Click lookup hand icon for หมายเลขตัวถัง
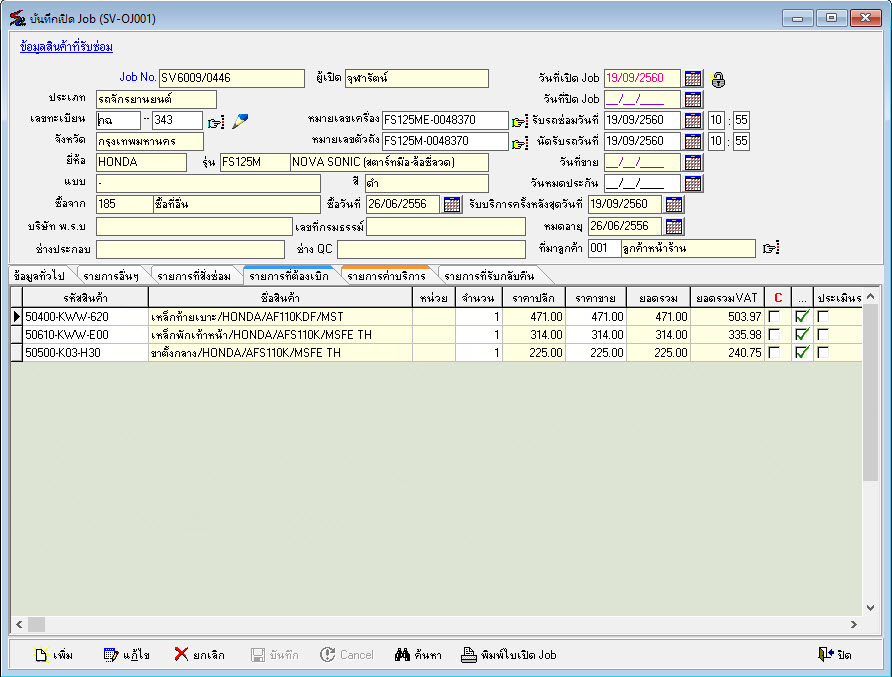The width and height of the screenshot is (892, 677). click(x=519, y=143)
